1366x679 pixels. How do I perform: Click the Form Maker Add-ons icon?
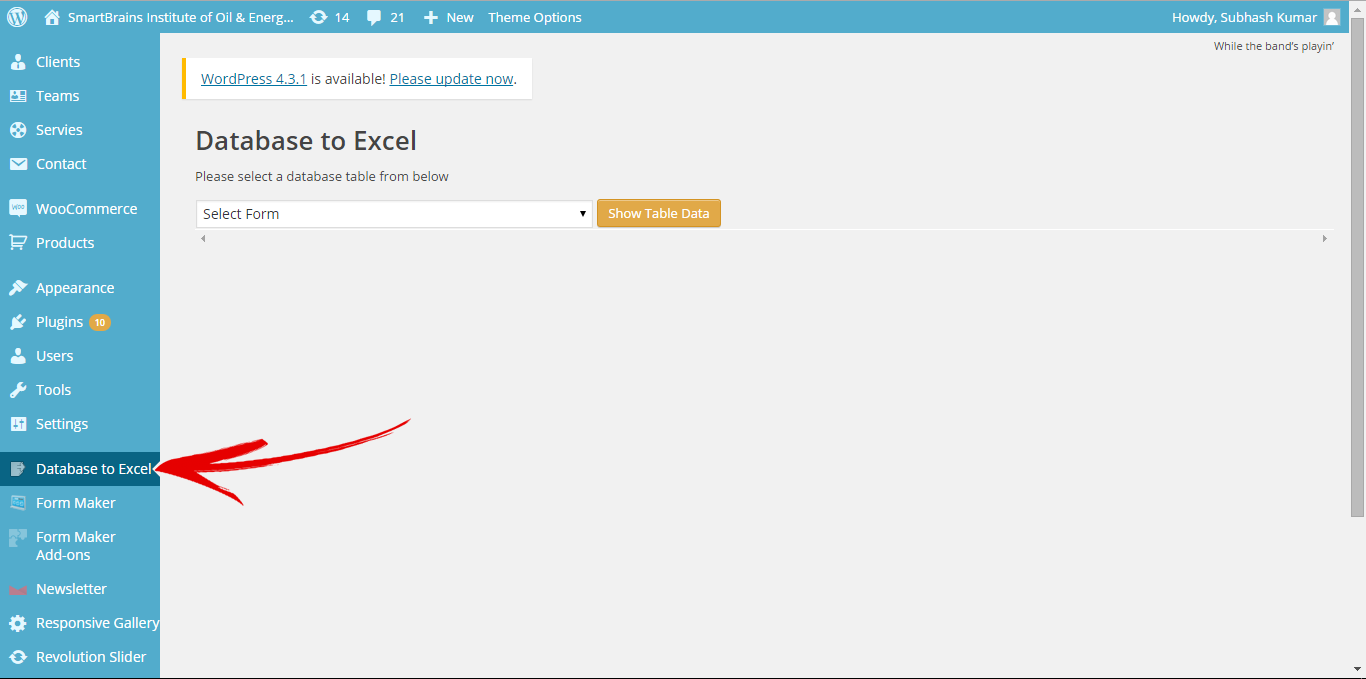coord(18,538)
